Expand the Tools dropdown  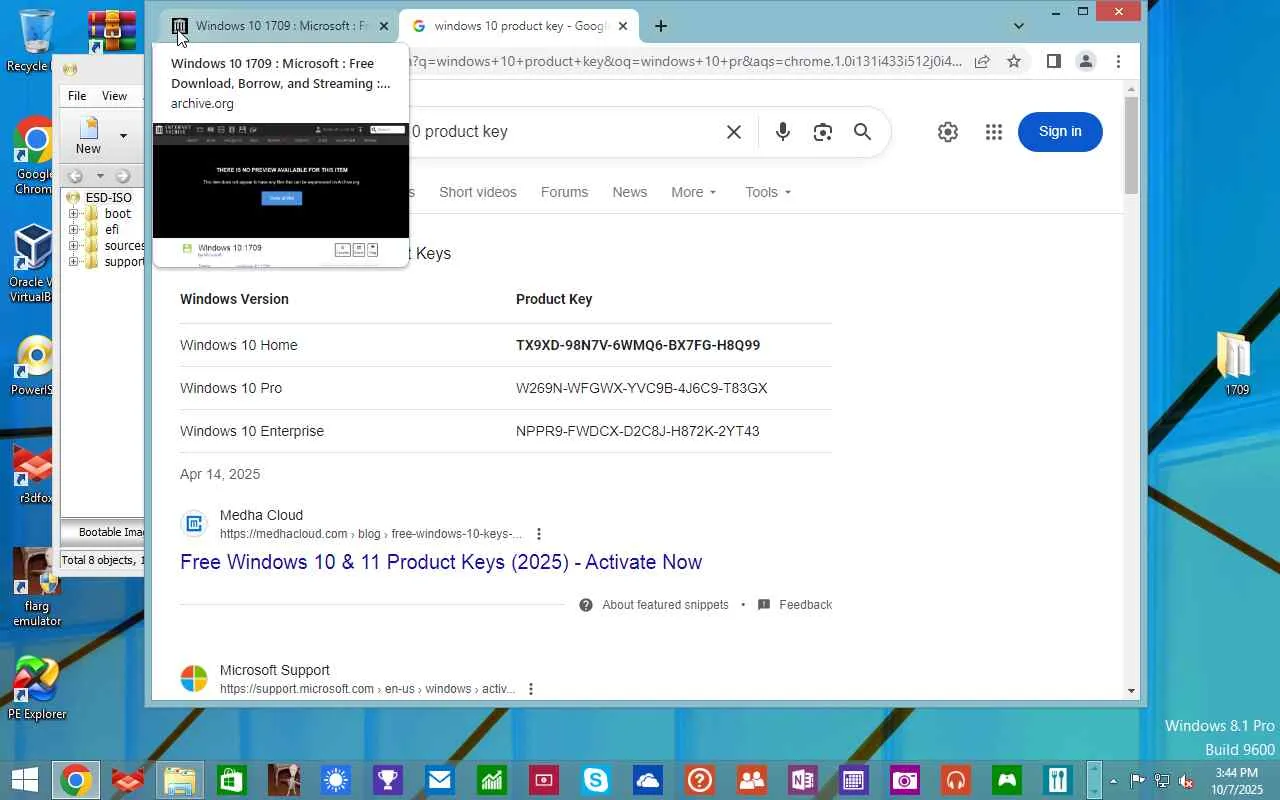coord(768,192)
